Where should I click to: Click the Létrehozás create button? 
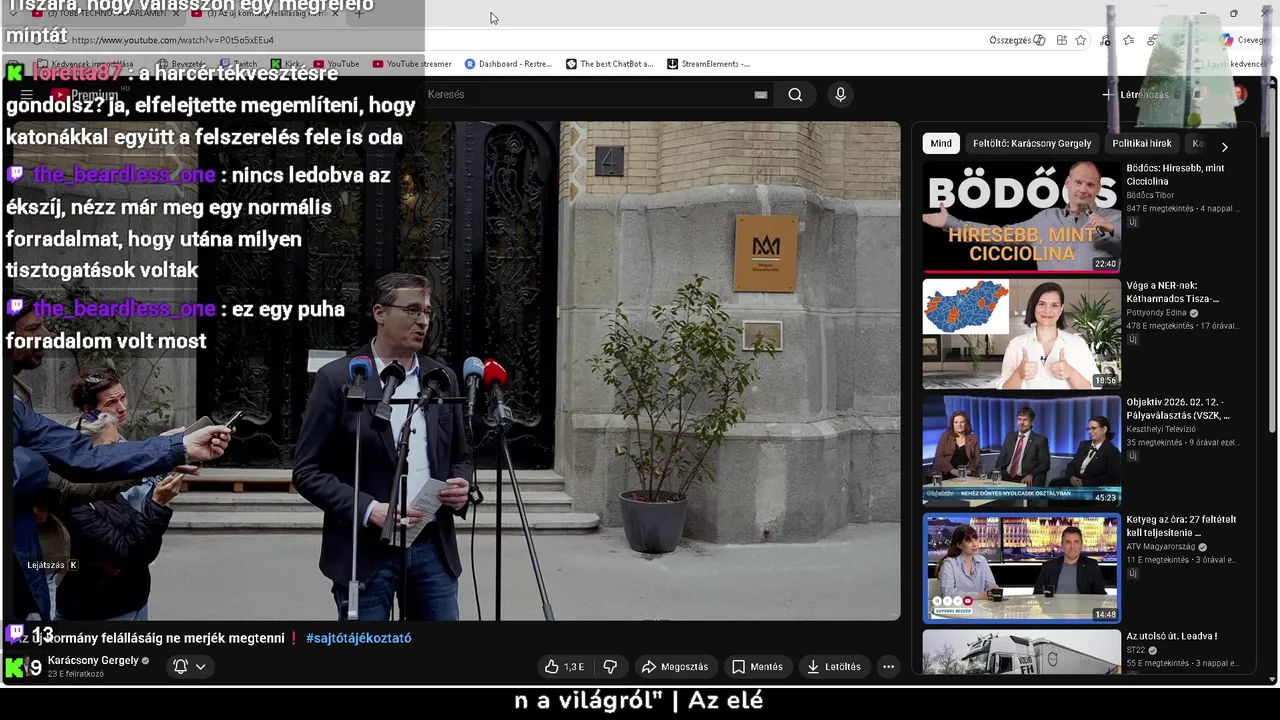pyautogui.click(x=1136, y=95)
